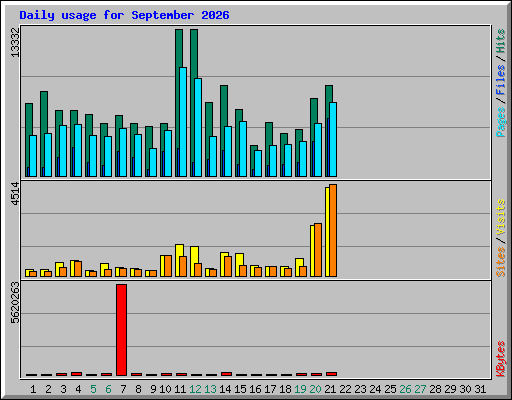Screen dimensions: 512x400
Task: Click green weekend day label 27
Action: 420,389
